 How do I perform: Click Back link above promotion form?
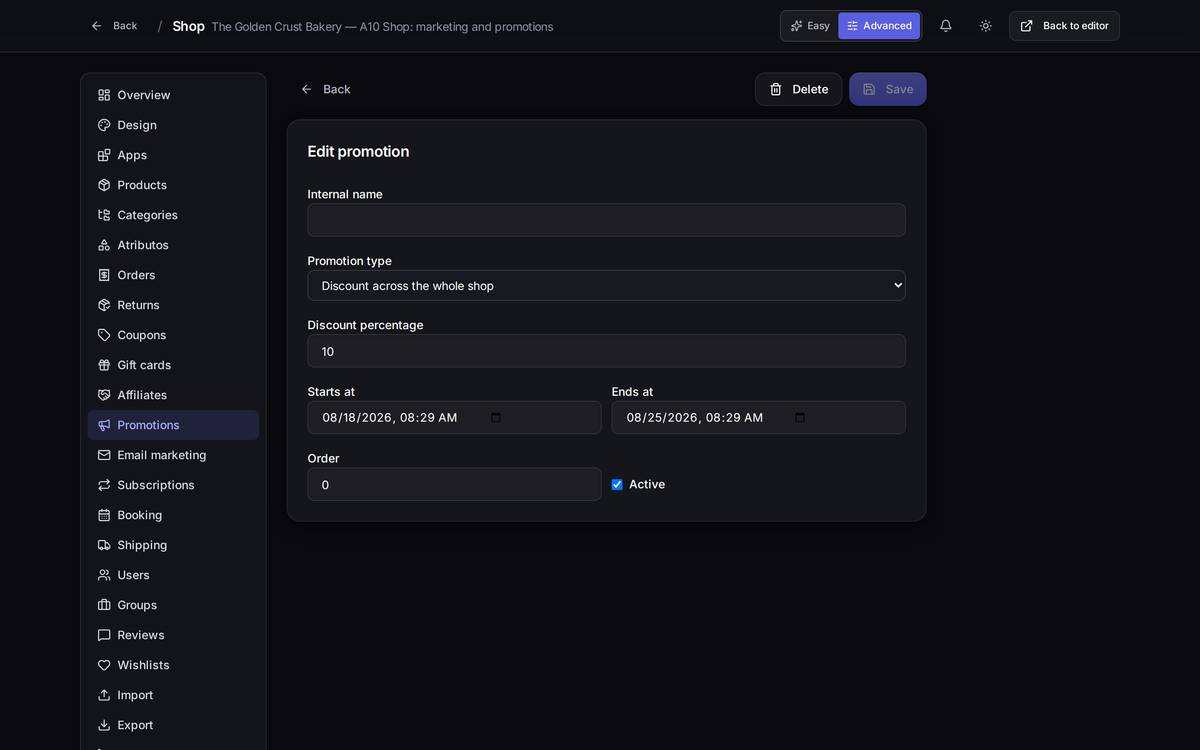tap(326, 89)
